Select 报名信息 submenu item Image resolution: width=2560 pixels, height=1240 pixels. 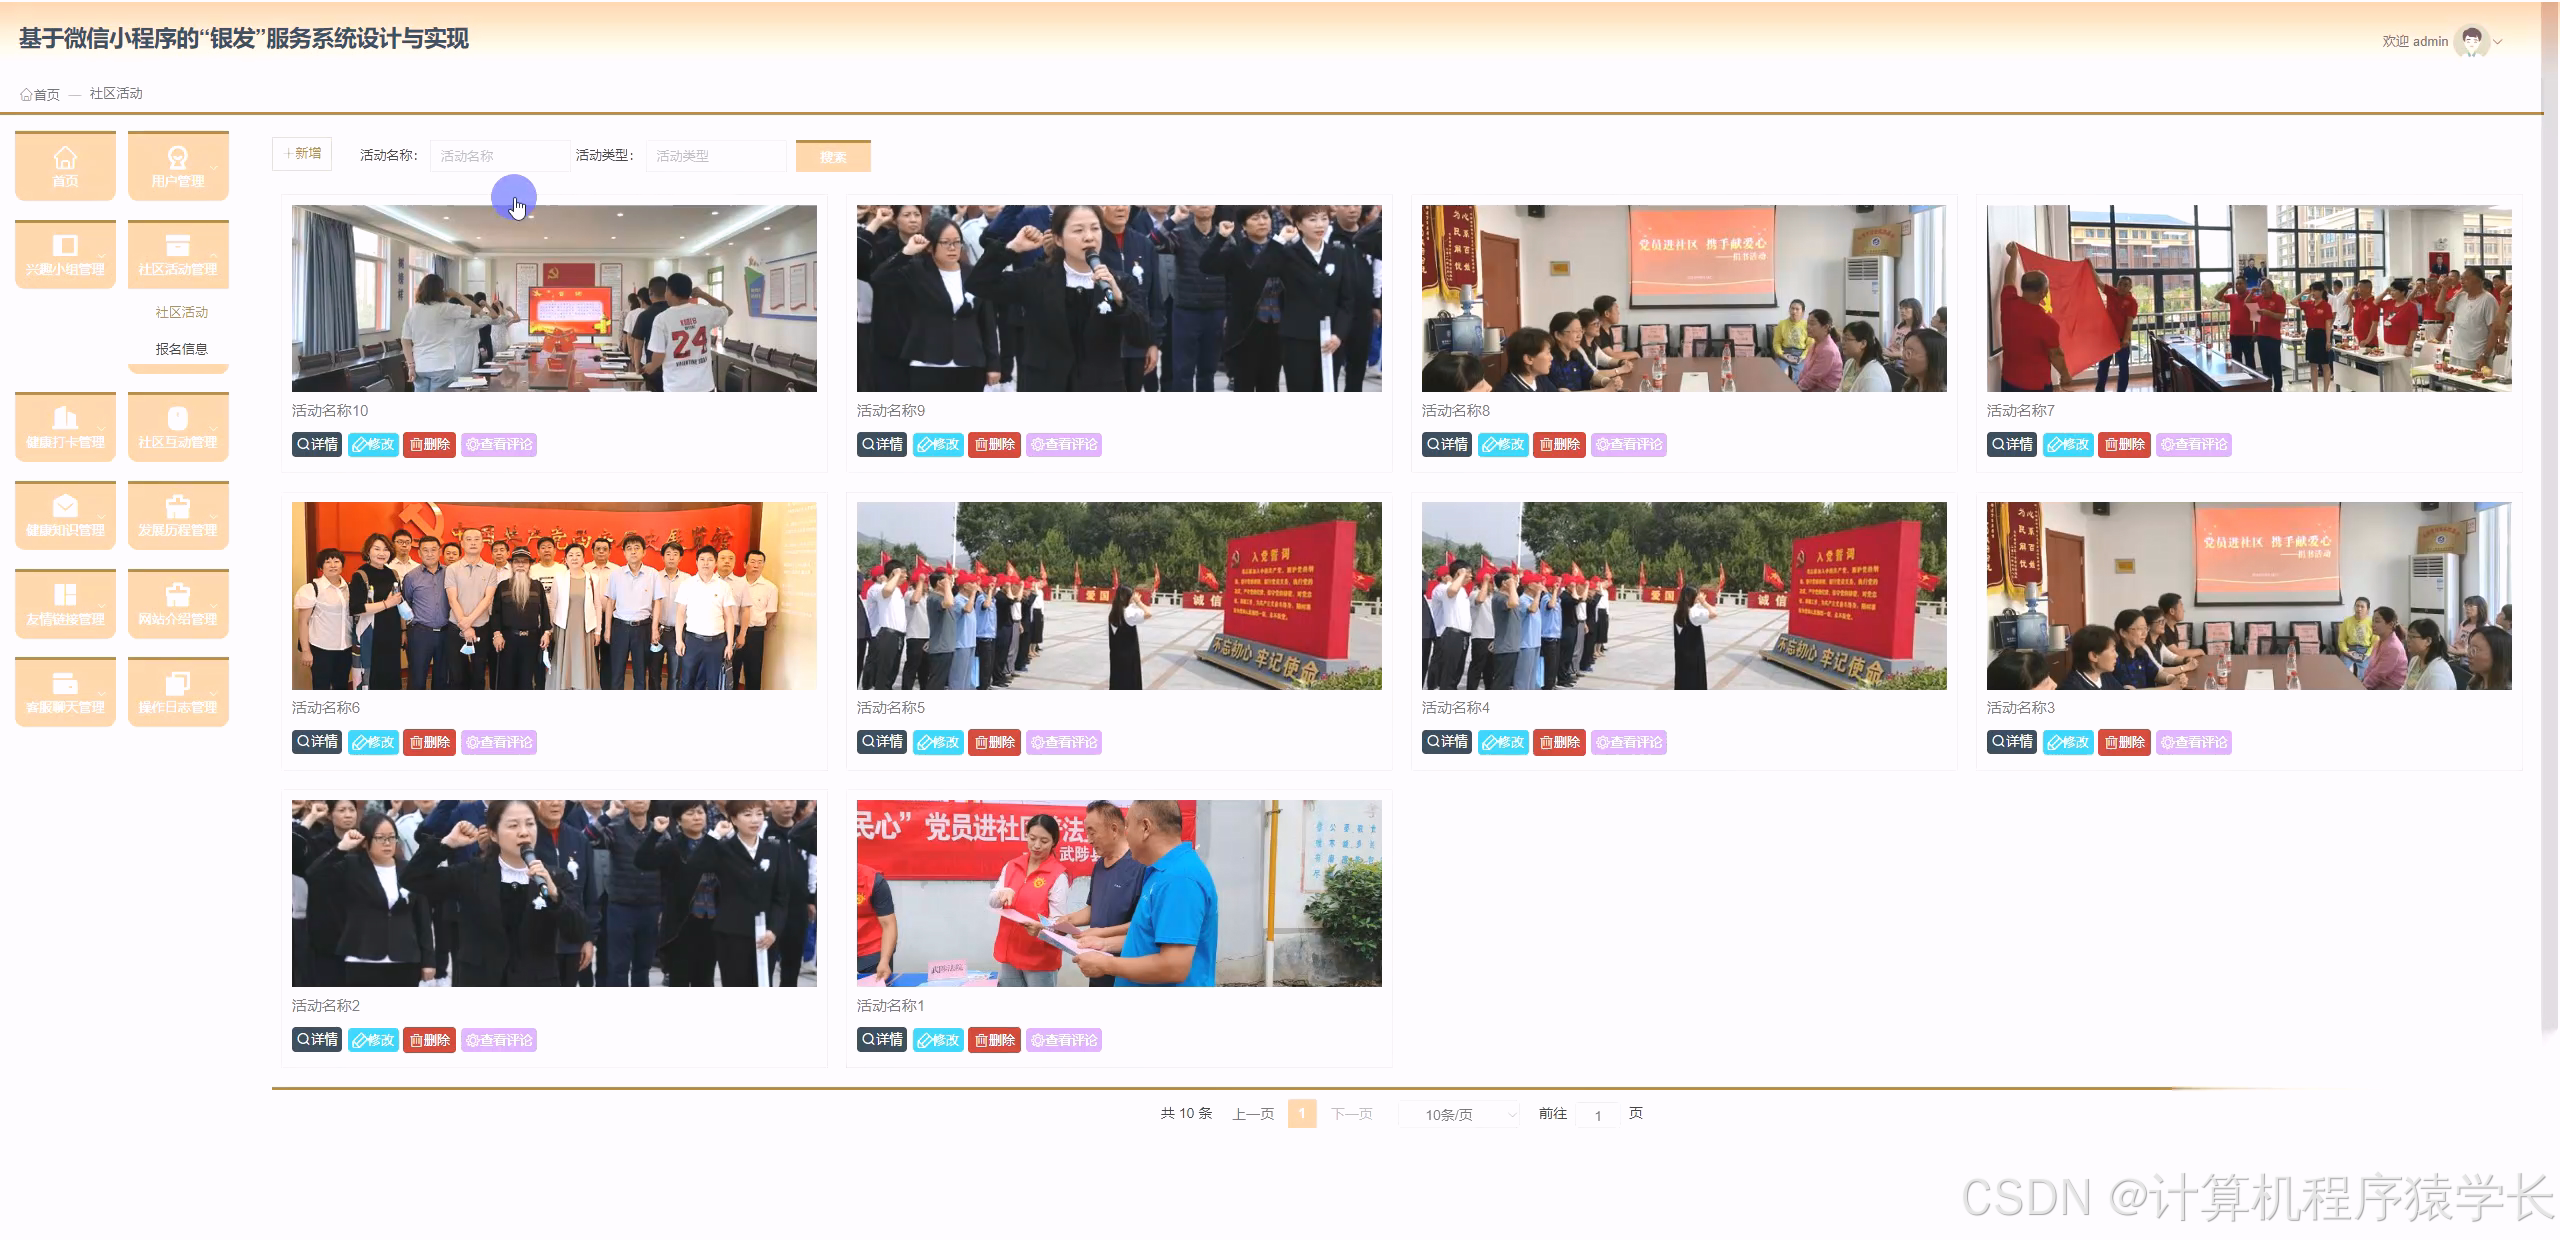click(181, 349)
